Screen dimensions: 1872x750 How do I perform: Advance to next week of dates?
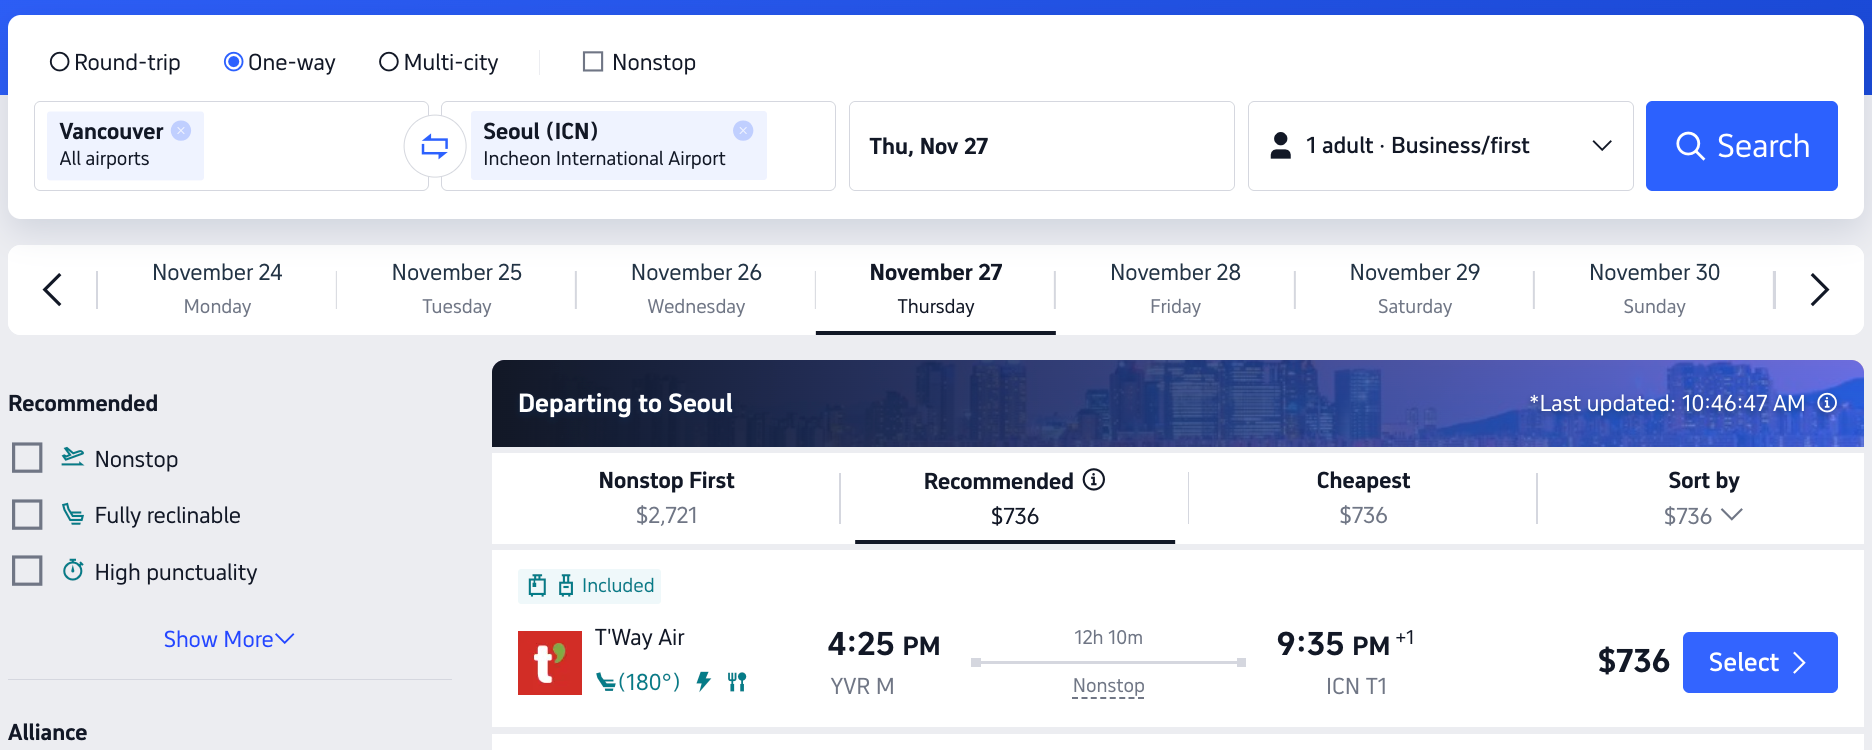point(1819,290)
